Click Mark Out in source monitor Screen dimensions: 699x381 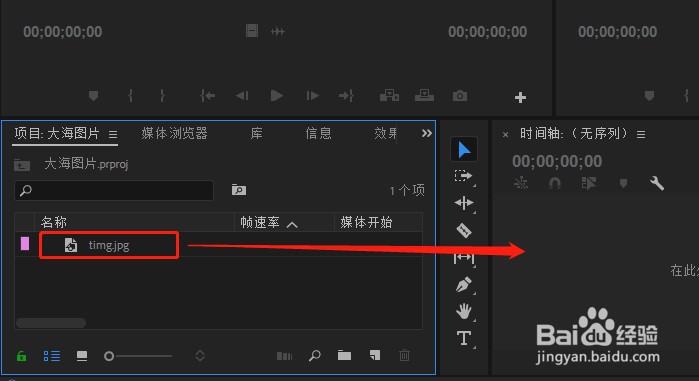[x=162, y=96]
